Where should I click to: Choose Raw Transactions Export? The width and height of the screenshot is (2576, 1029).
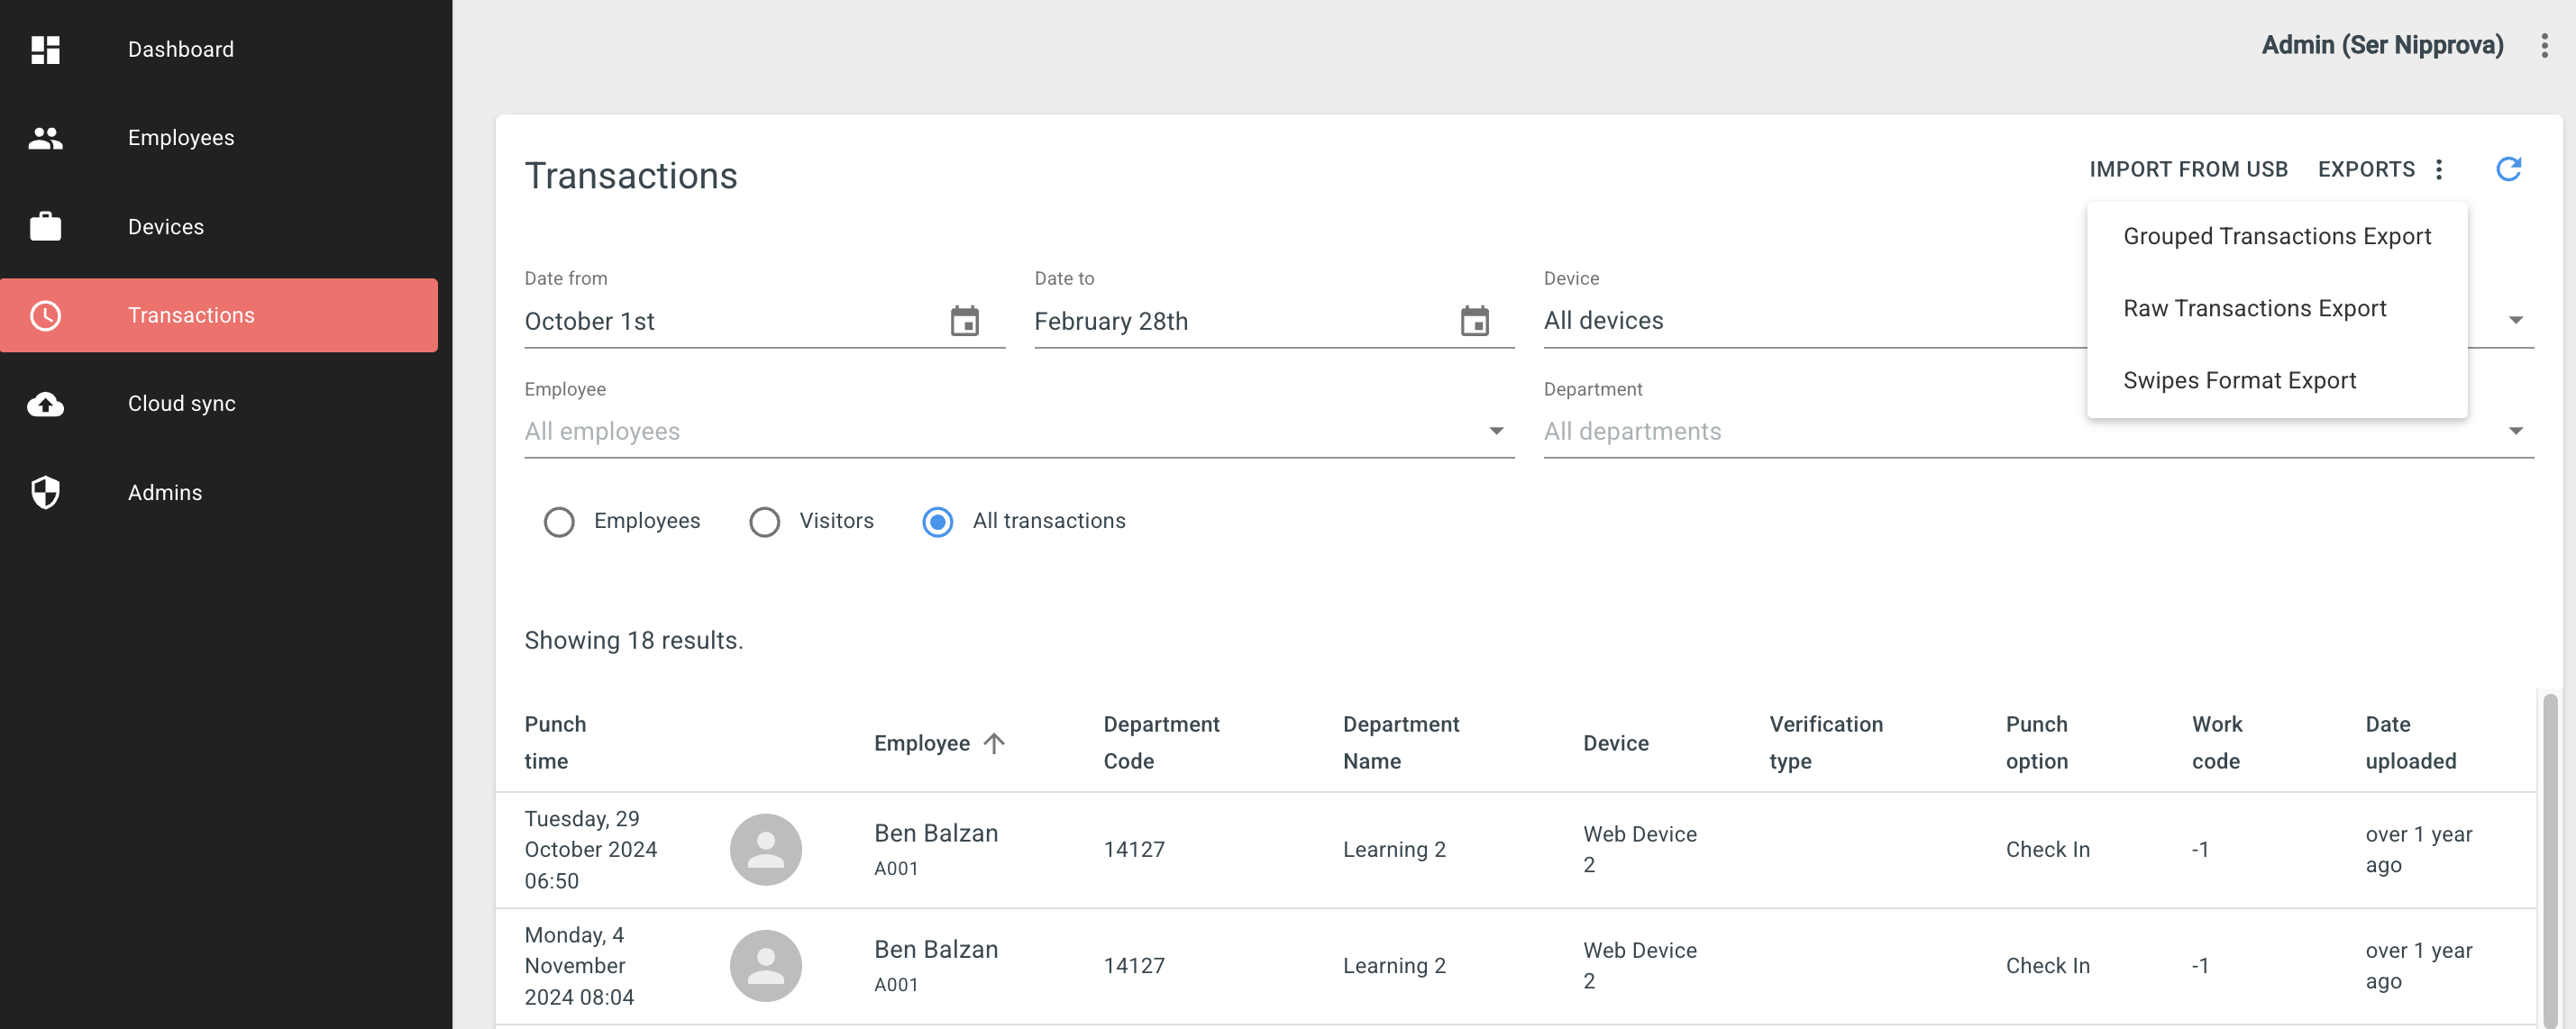click(x=2276, y=309)
